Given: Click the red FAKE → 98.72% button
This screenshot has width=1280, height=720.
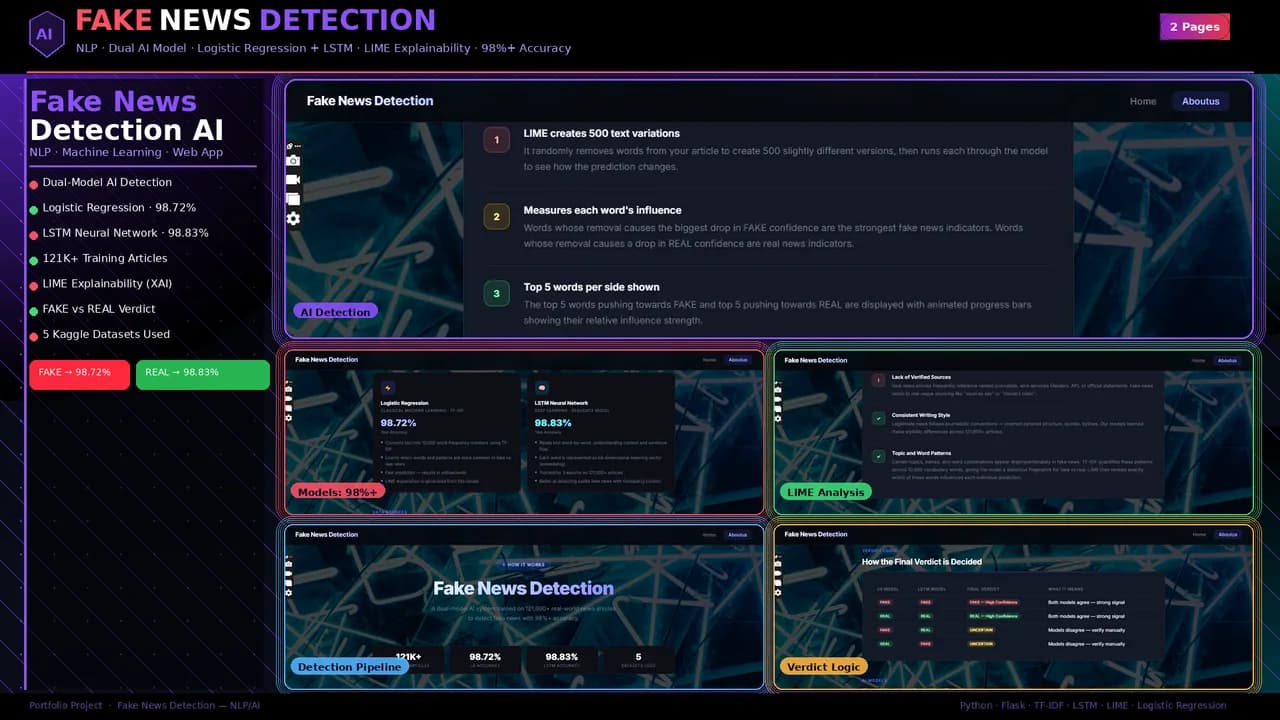Looking at the screenshot, I should pos(79,374).
